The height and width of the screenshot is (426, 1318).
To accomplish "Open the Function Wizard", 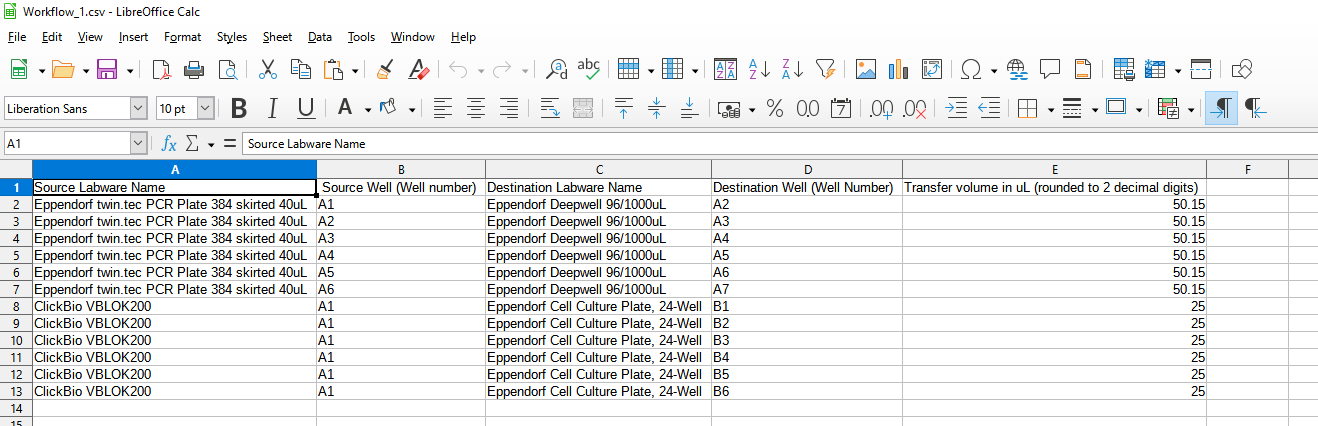I will 170,144.
